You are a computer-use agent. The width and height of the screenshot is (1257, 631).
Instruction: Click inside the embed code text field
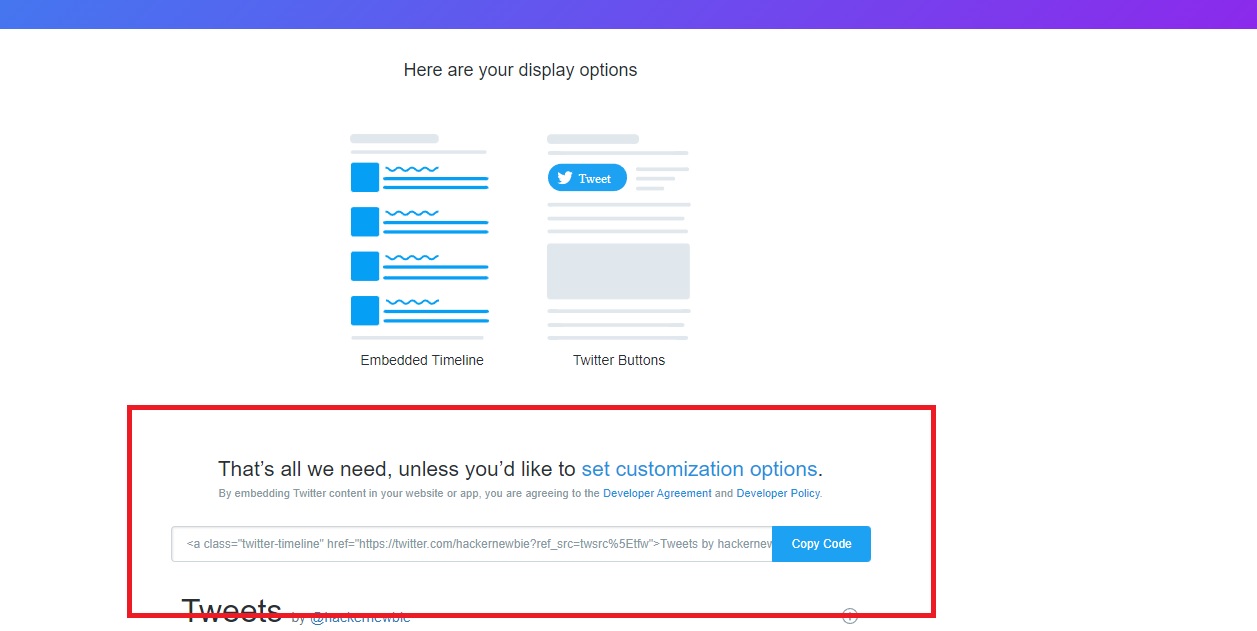tap(471, 544)
